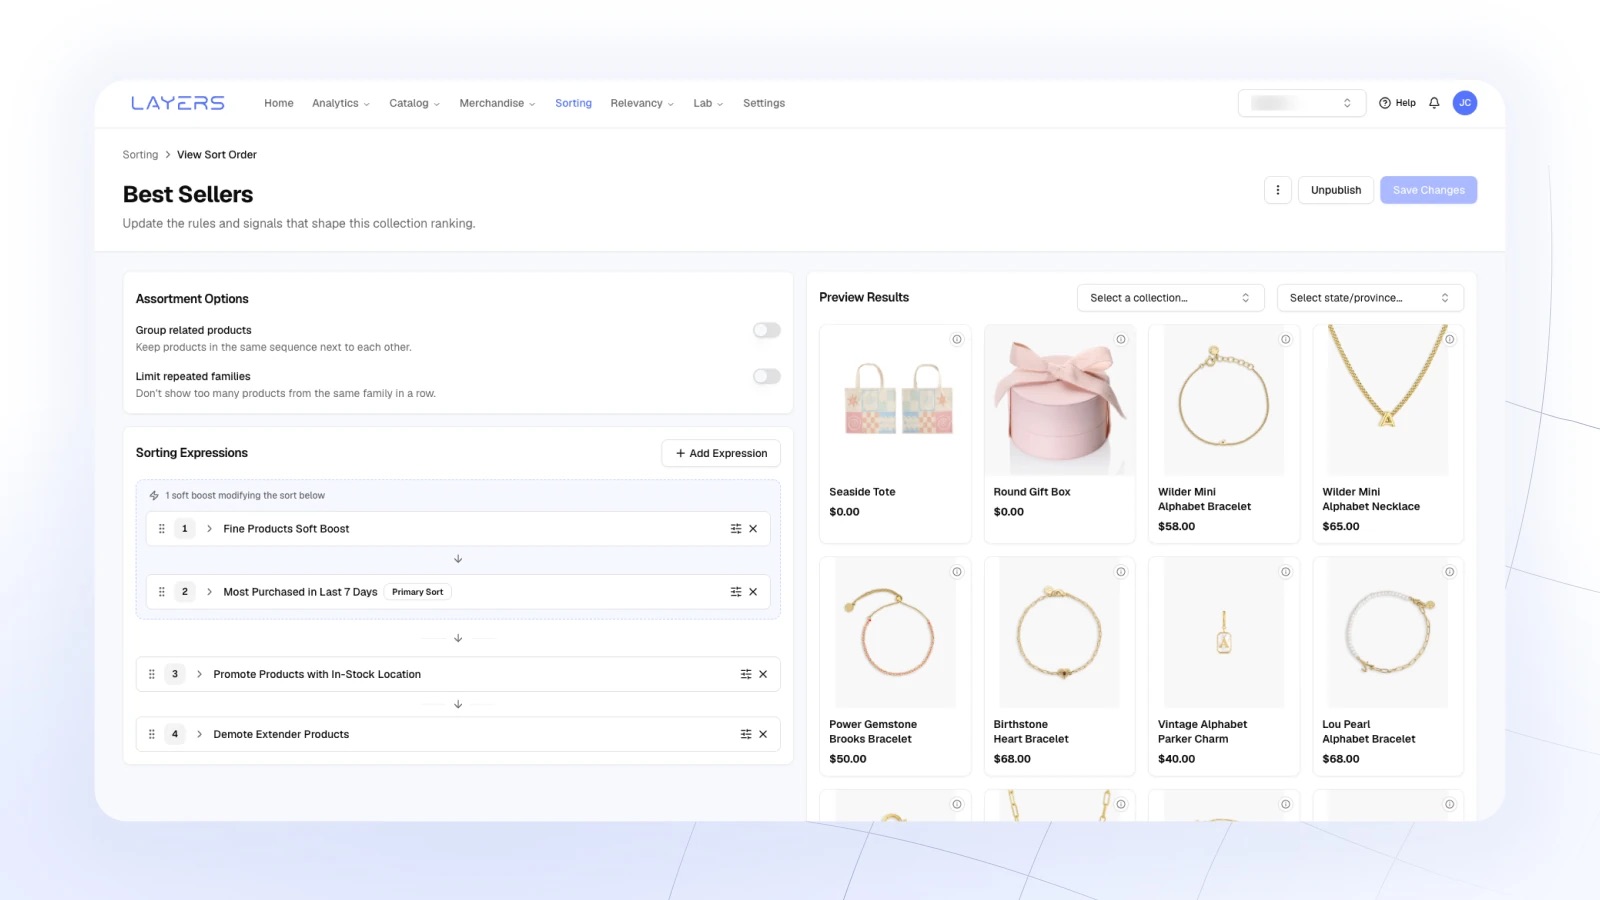Open the Seaside Tote product thumbnail
Viewport: 1600px width, 900px height.
tap(896, 400)
